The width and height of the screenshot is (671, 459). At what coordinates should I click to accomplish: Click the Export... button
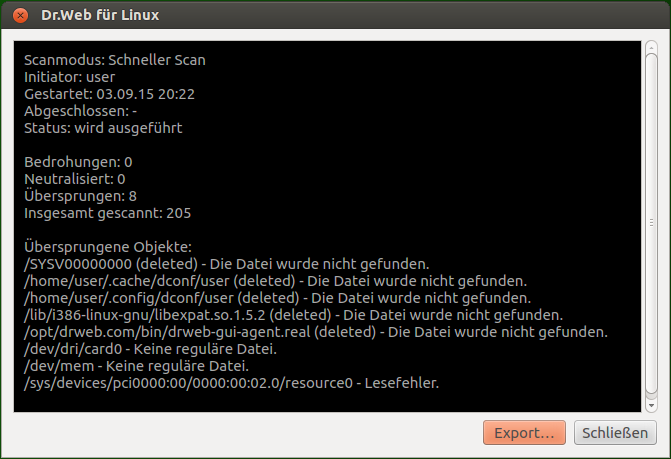tap(524, 432)
